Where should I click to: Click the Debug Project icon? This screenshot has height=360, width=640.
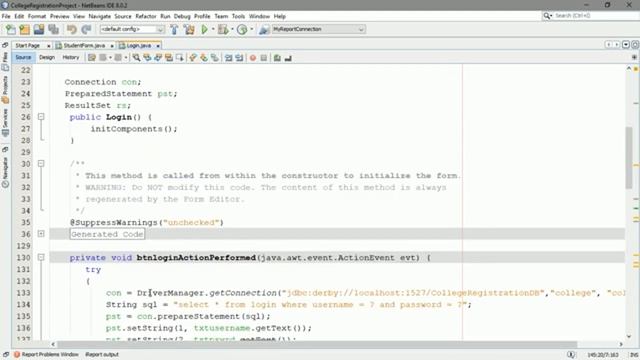(223, 29)
